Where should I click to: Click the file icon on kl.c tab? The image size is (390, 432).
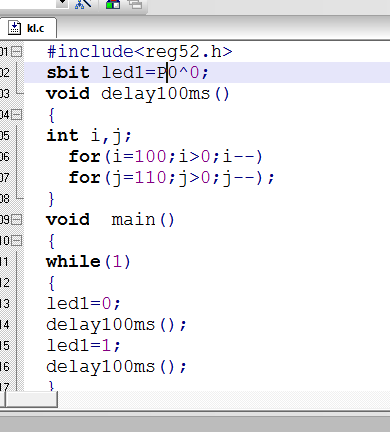pos(14,28)
